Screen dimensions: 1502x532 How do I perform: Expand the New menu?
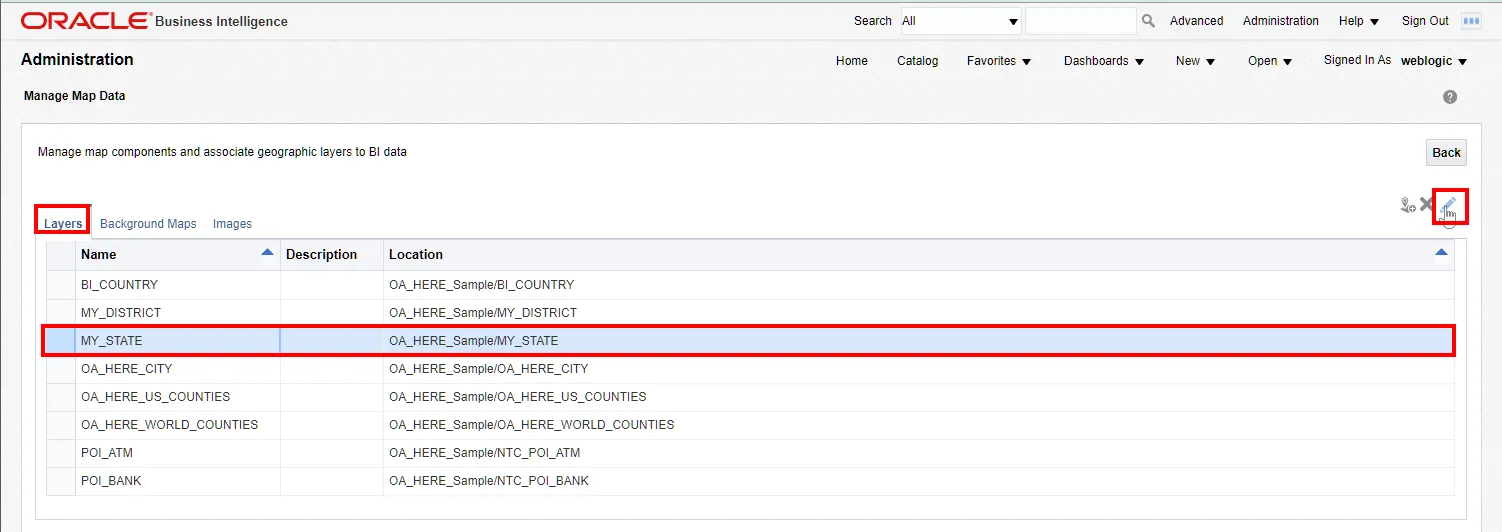pyautogui.click(x=1195, y=61)
